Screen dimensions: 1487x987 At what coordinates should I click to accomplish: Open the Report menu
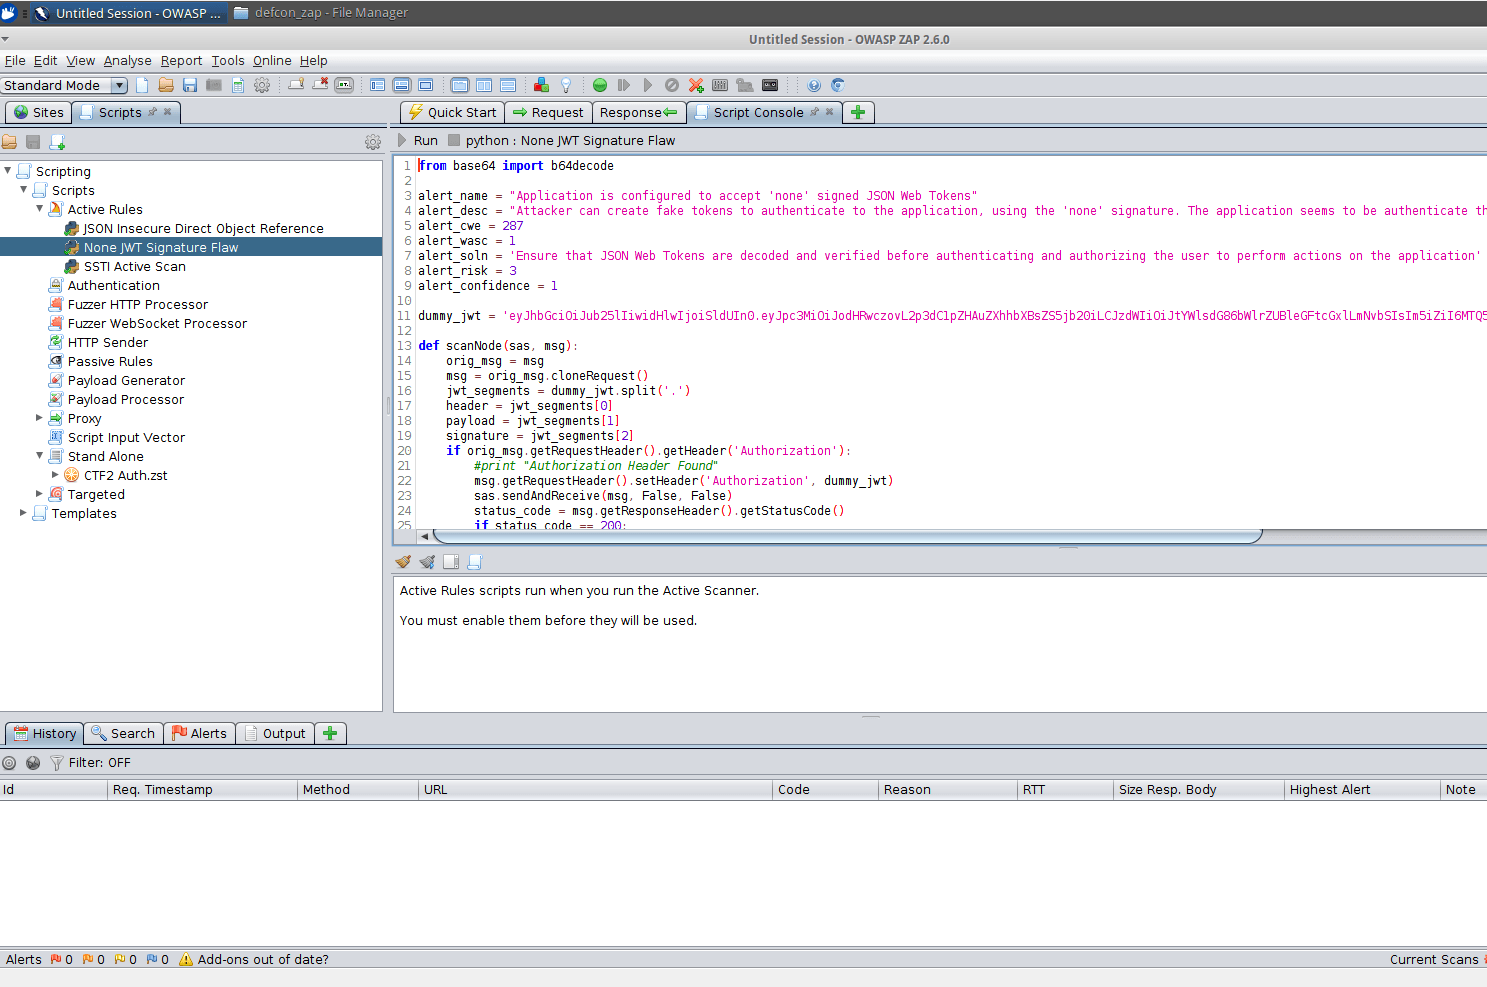click(x=181, y=61)
